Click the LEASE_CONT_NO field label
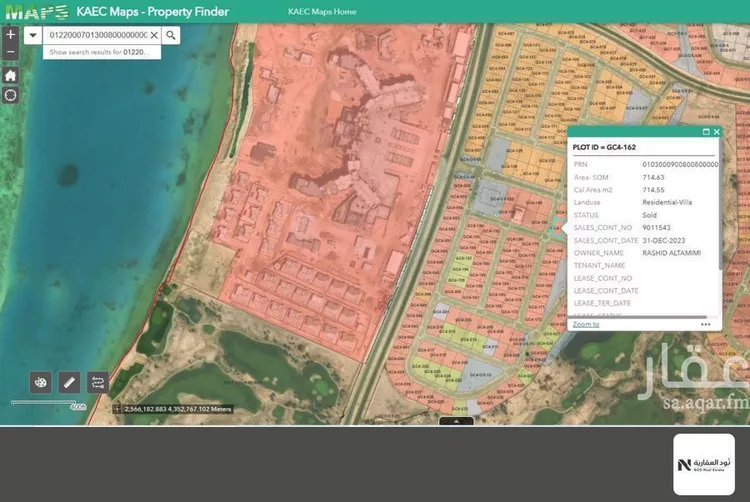This screenshot has width=750, height=502. click(x=603, y=278)
